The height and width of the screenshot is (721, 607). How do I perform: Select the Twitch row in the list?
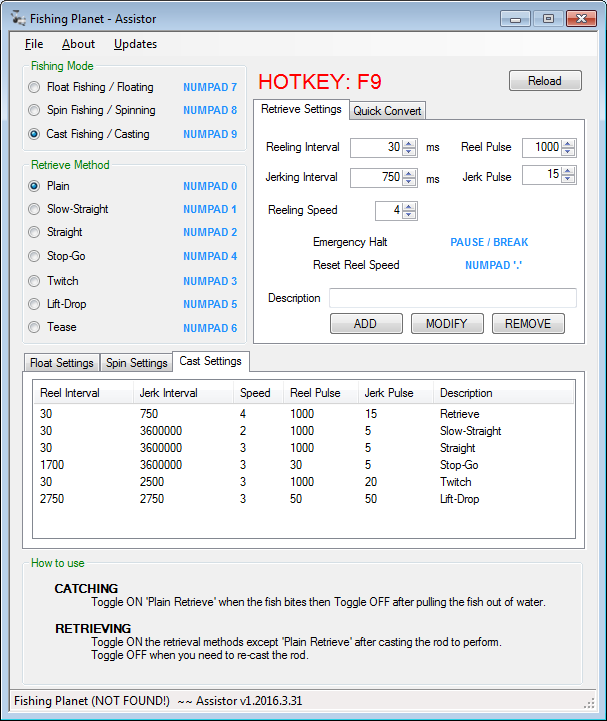(x=304, y=482)
